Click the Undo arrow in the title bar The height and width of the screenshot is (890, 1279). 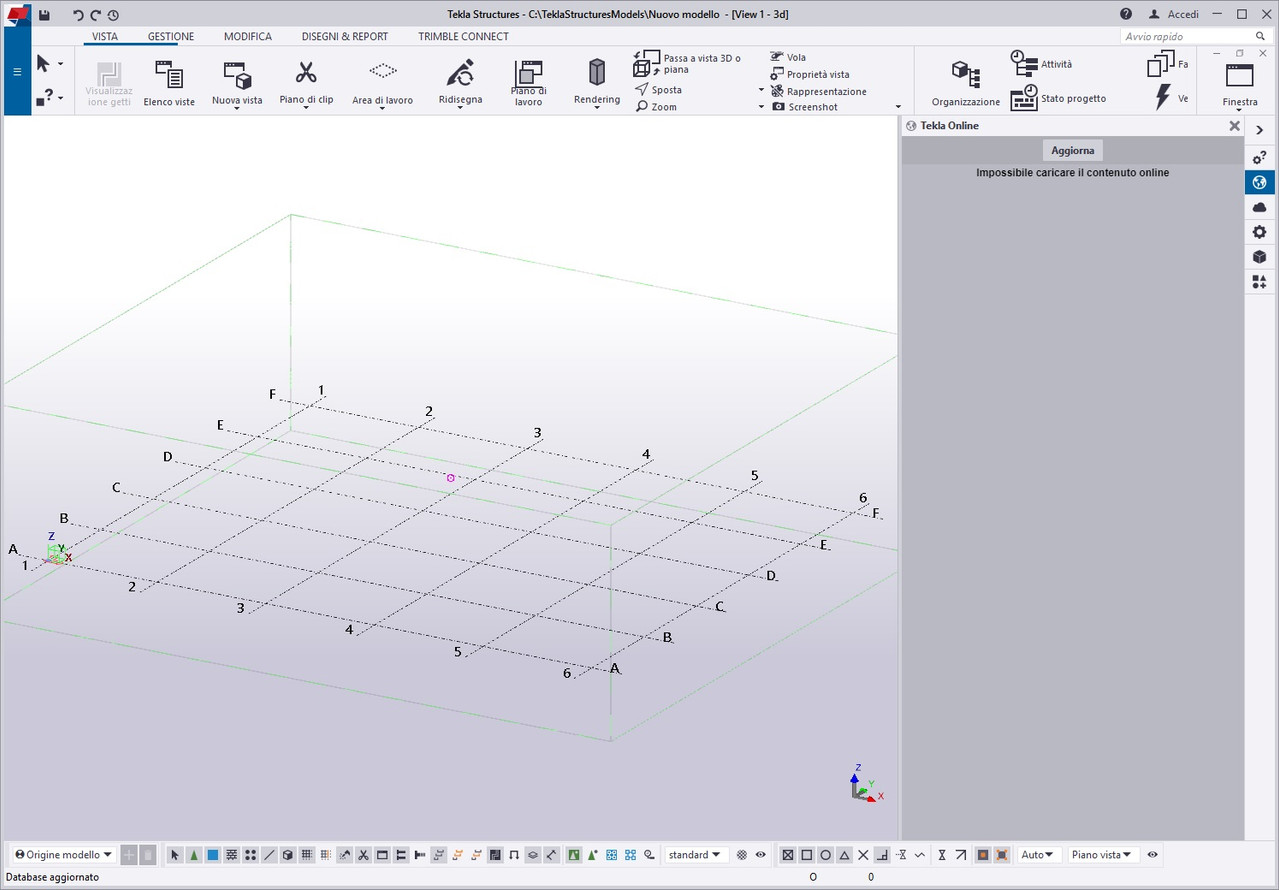[x=78, y=15]
